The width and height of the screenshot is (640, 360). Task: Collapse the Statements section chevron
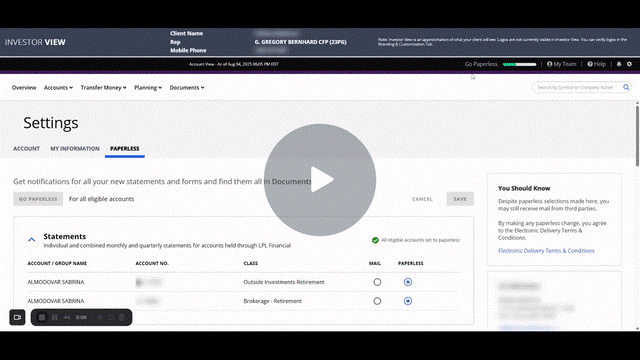pos(31,240)
